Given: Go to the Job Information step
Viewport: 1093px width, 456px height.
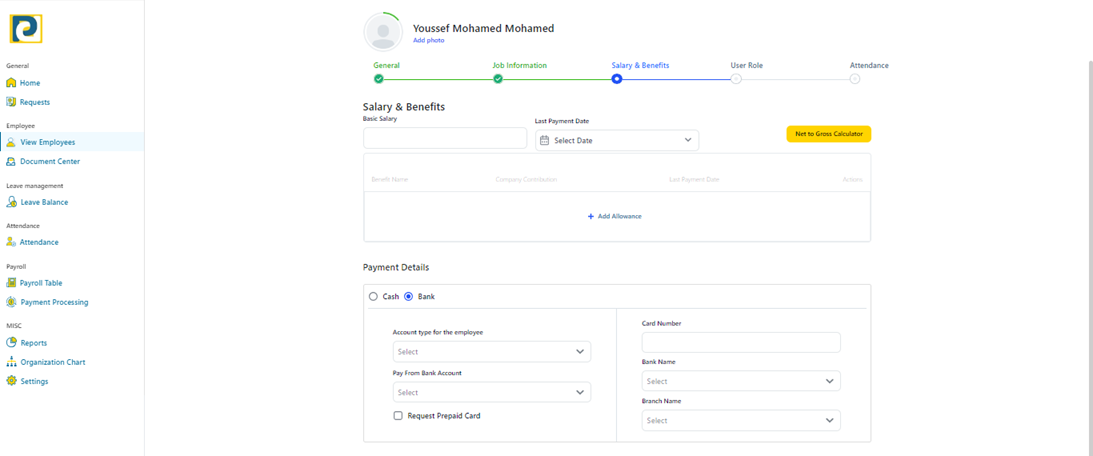Looking at the screenshot, I should [498, 79].
